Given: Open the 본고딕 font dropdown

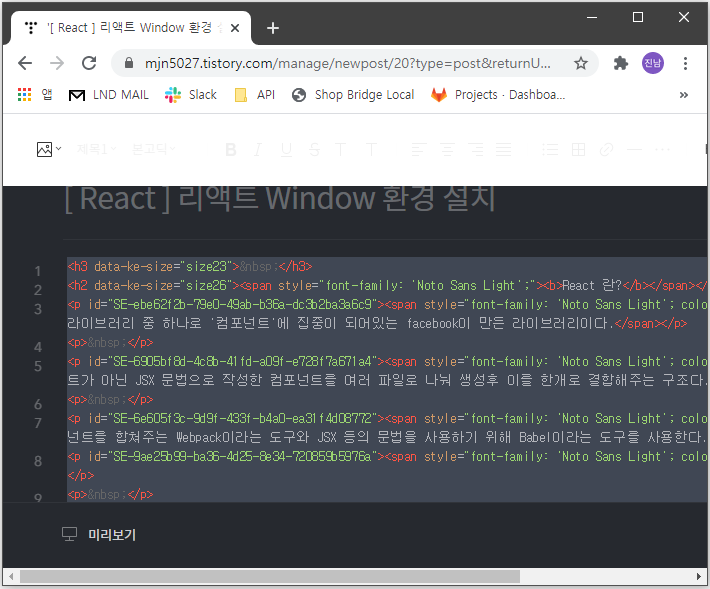Looking at the screenshot, I should tap(153, 148).
